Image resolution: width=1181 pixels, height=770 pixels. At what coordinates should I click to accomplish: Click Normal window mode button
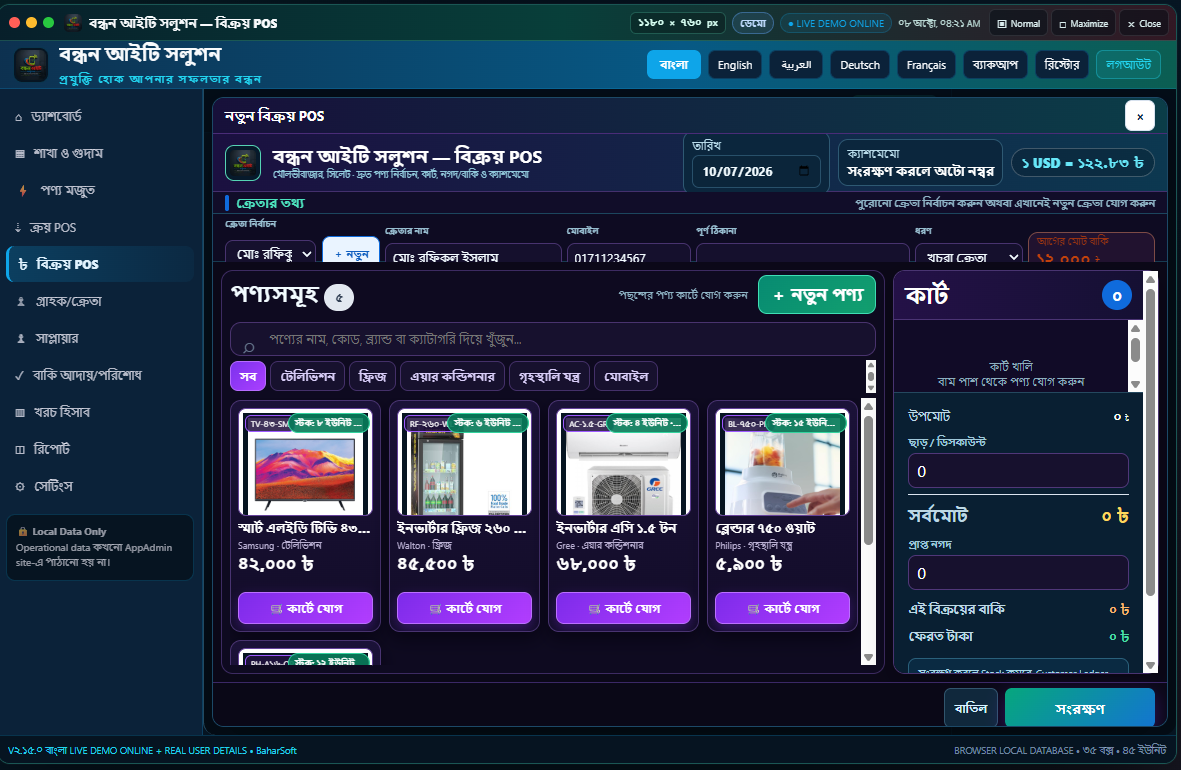pos(1018,23)
